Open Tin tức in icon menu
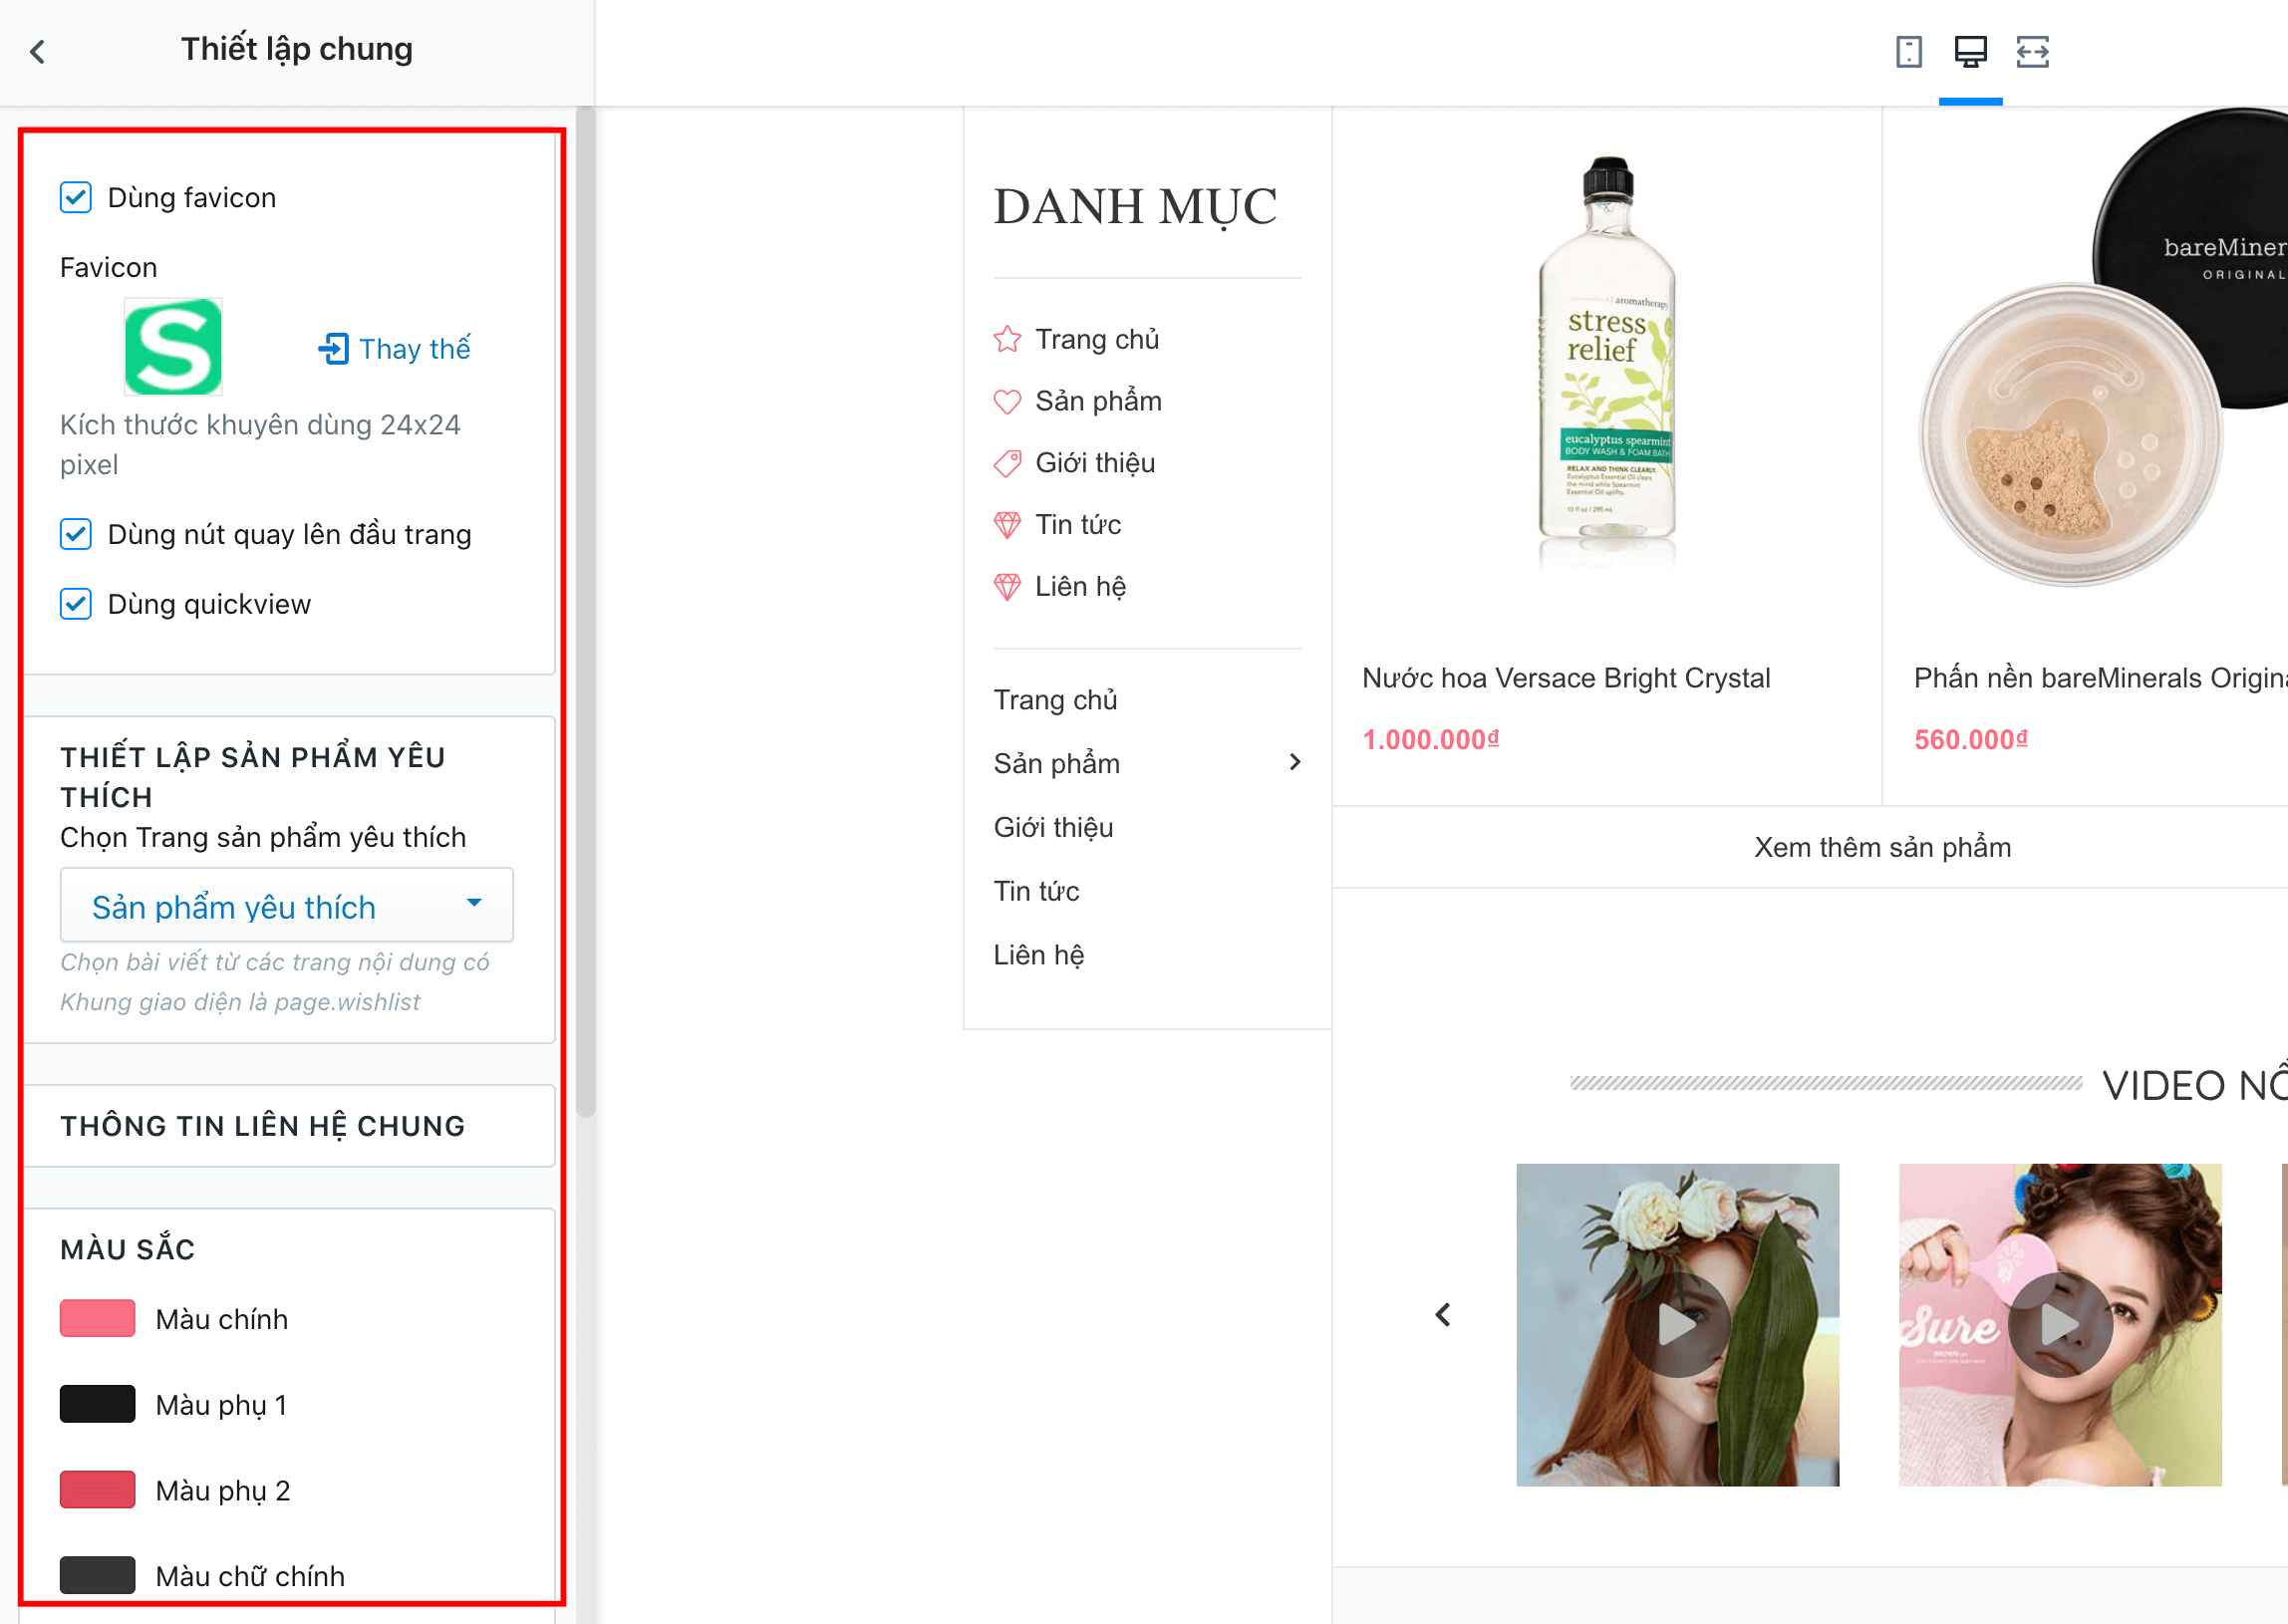This screenshot has height=1624, width=2288. pyautogui.click(x=1078, y=525)
